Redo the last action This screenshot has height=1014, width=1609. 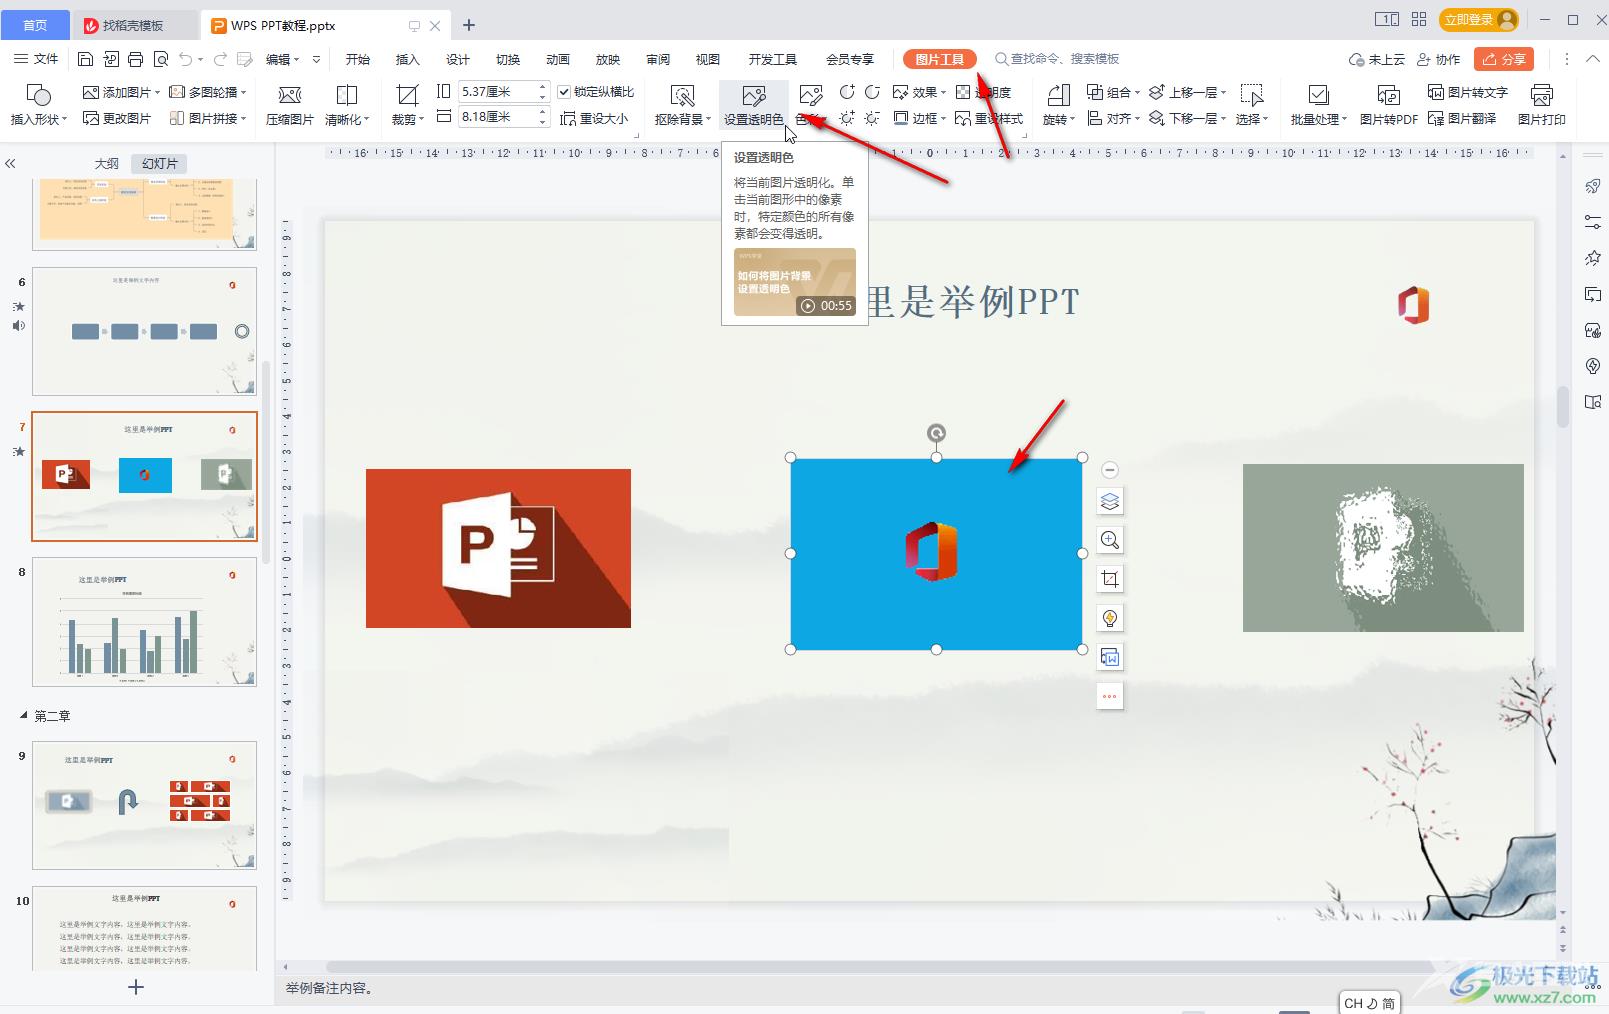pyautogui.click(x=220, y=59)
